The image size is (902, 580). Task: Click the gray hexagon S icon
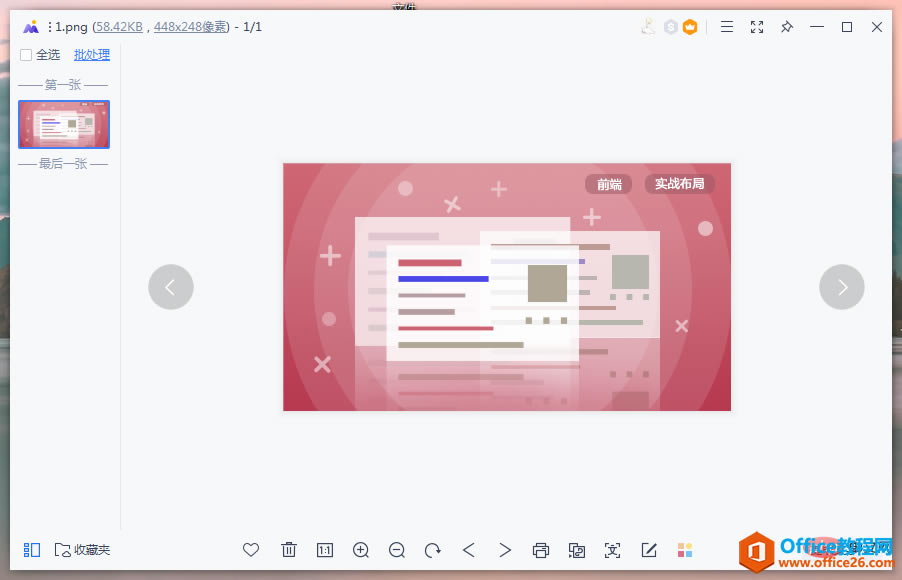[x=670, y=26]
